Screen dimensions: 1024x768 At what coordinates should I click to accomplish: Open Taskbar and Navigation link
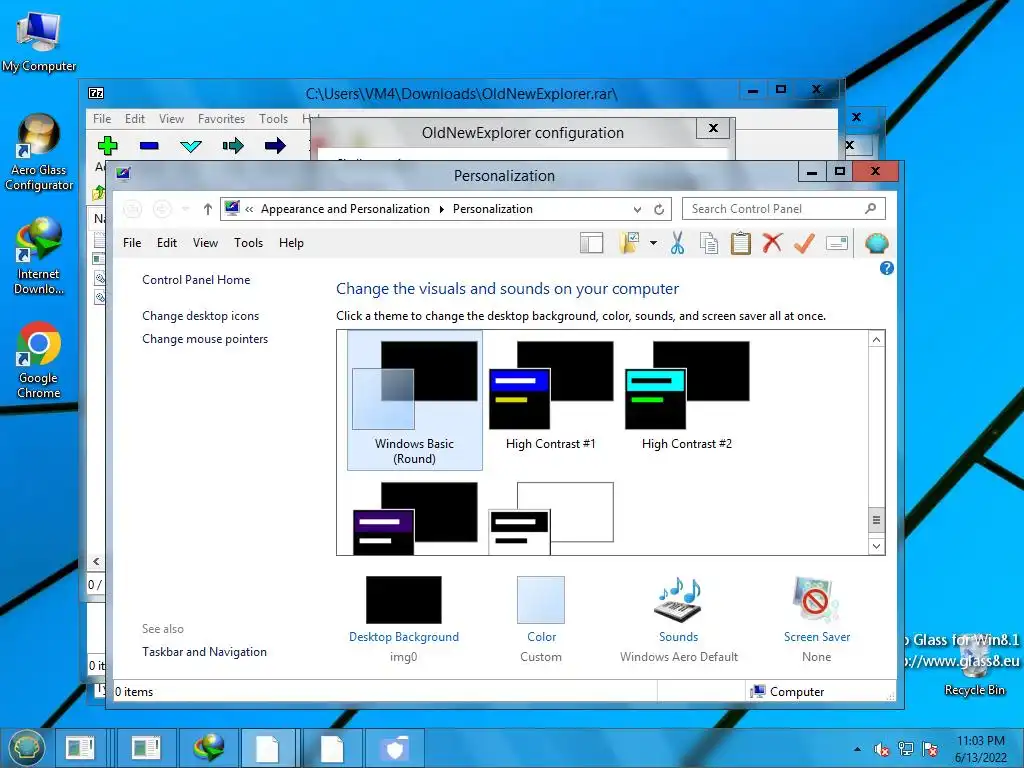(x=204, y=652)
